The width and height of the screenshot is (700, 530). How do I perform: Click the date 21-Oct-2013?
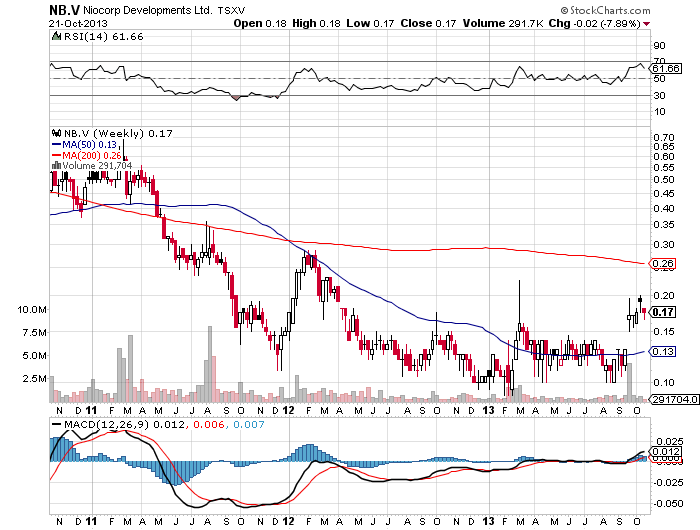[x=78, y=24]
